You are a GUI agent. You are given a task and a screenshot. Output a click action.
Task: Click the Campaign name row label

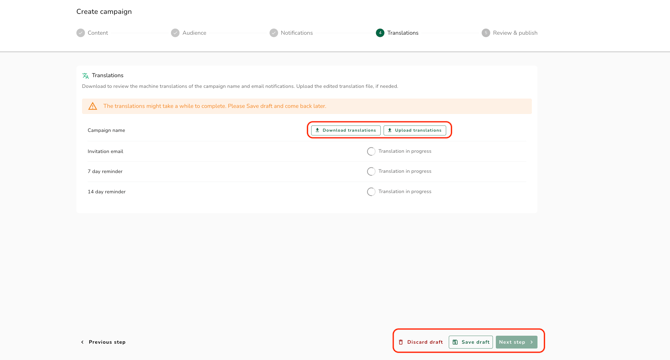[x=106, y=130]
